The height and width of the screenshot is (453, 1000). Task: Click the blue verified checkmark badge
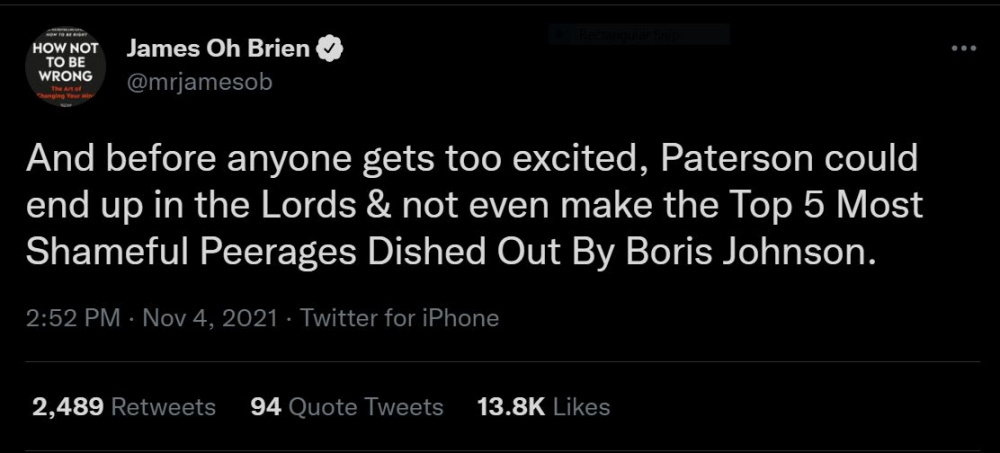[x=331, y=49]
